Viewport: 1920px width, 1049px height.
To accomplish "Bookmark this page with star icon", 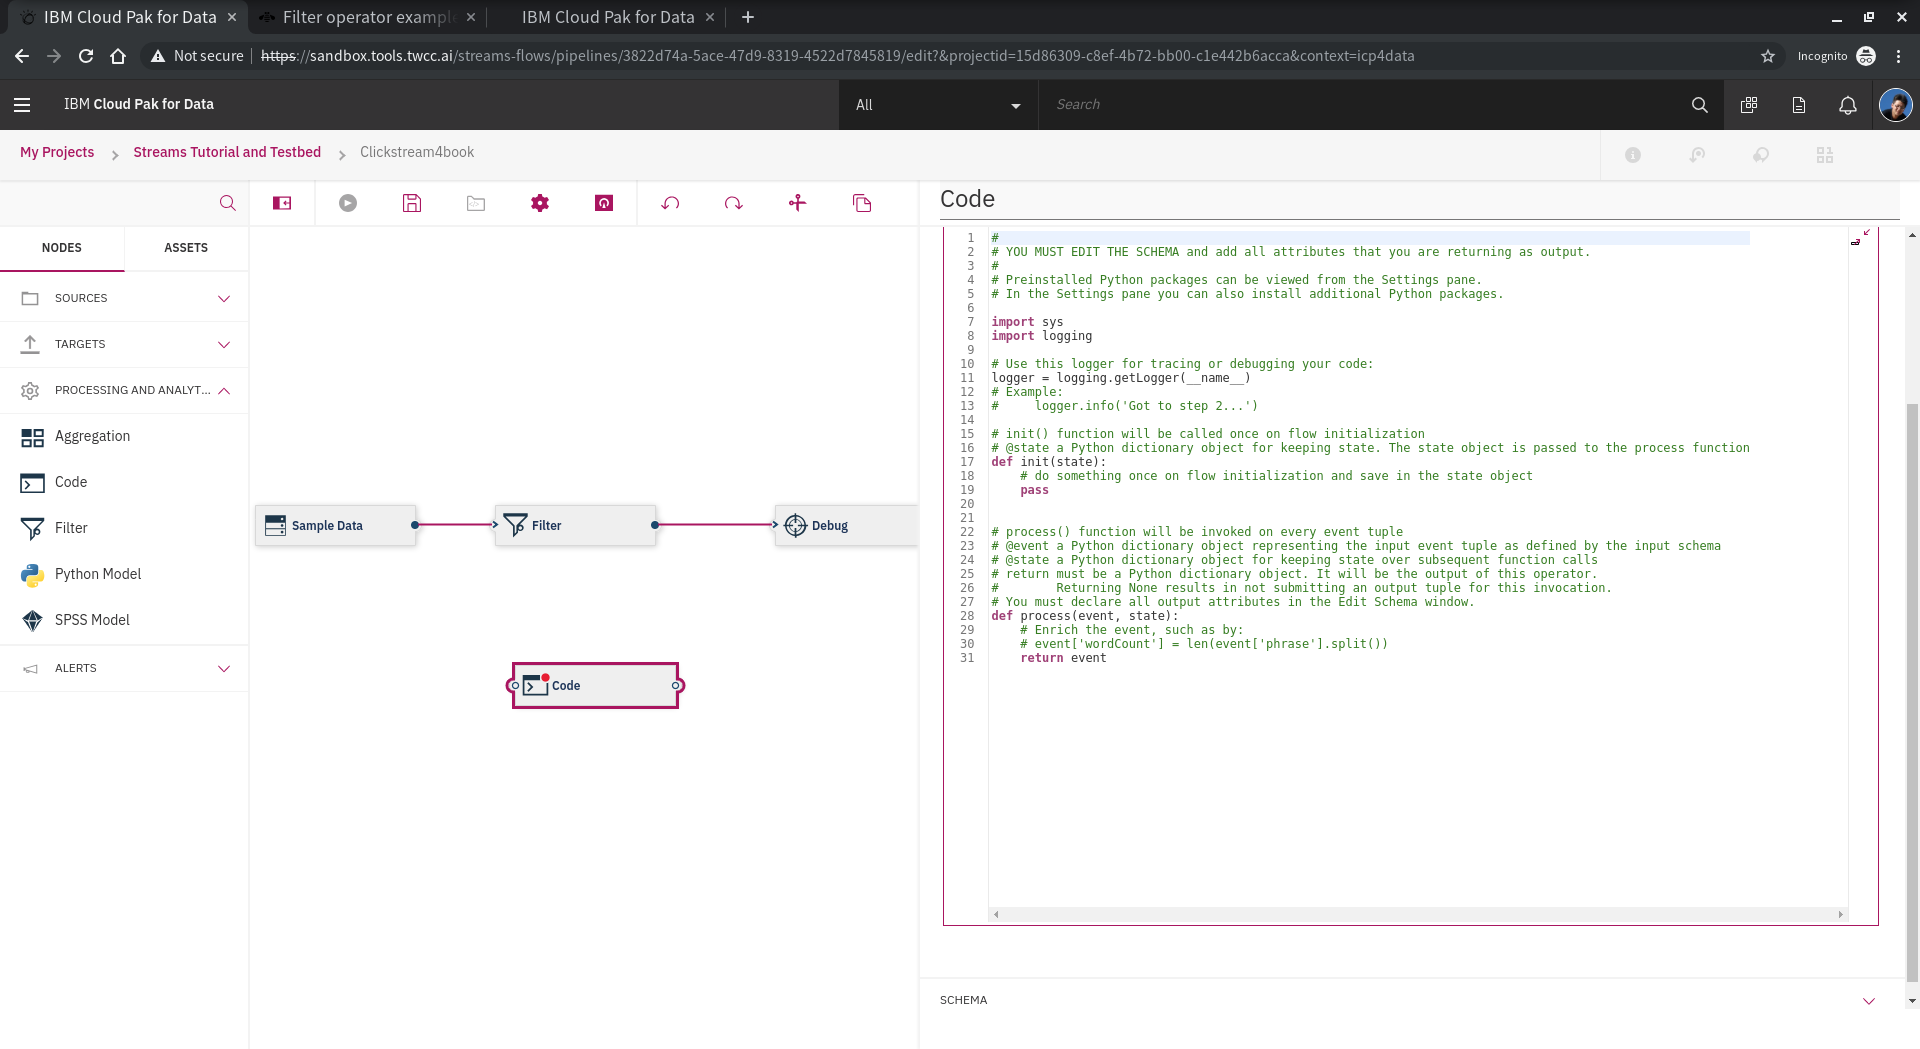I will [x=1768, y=56].
